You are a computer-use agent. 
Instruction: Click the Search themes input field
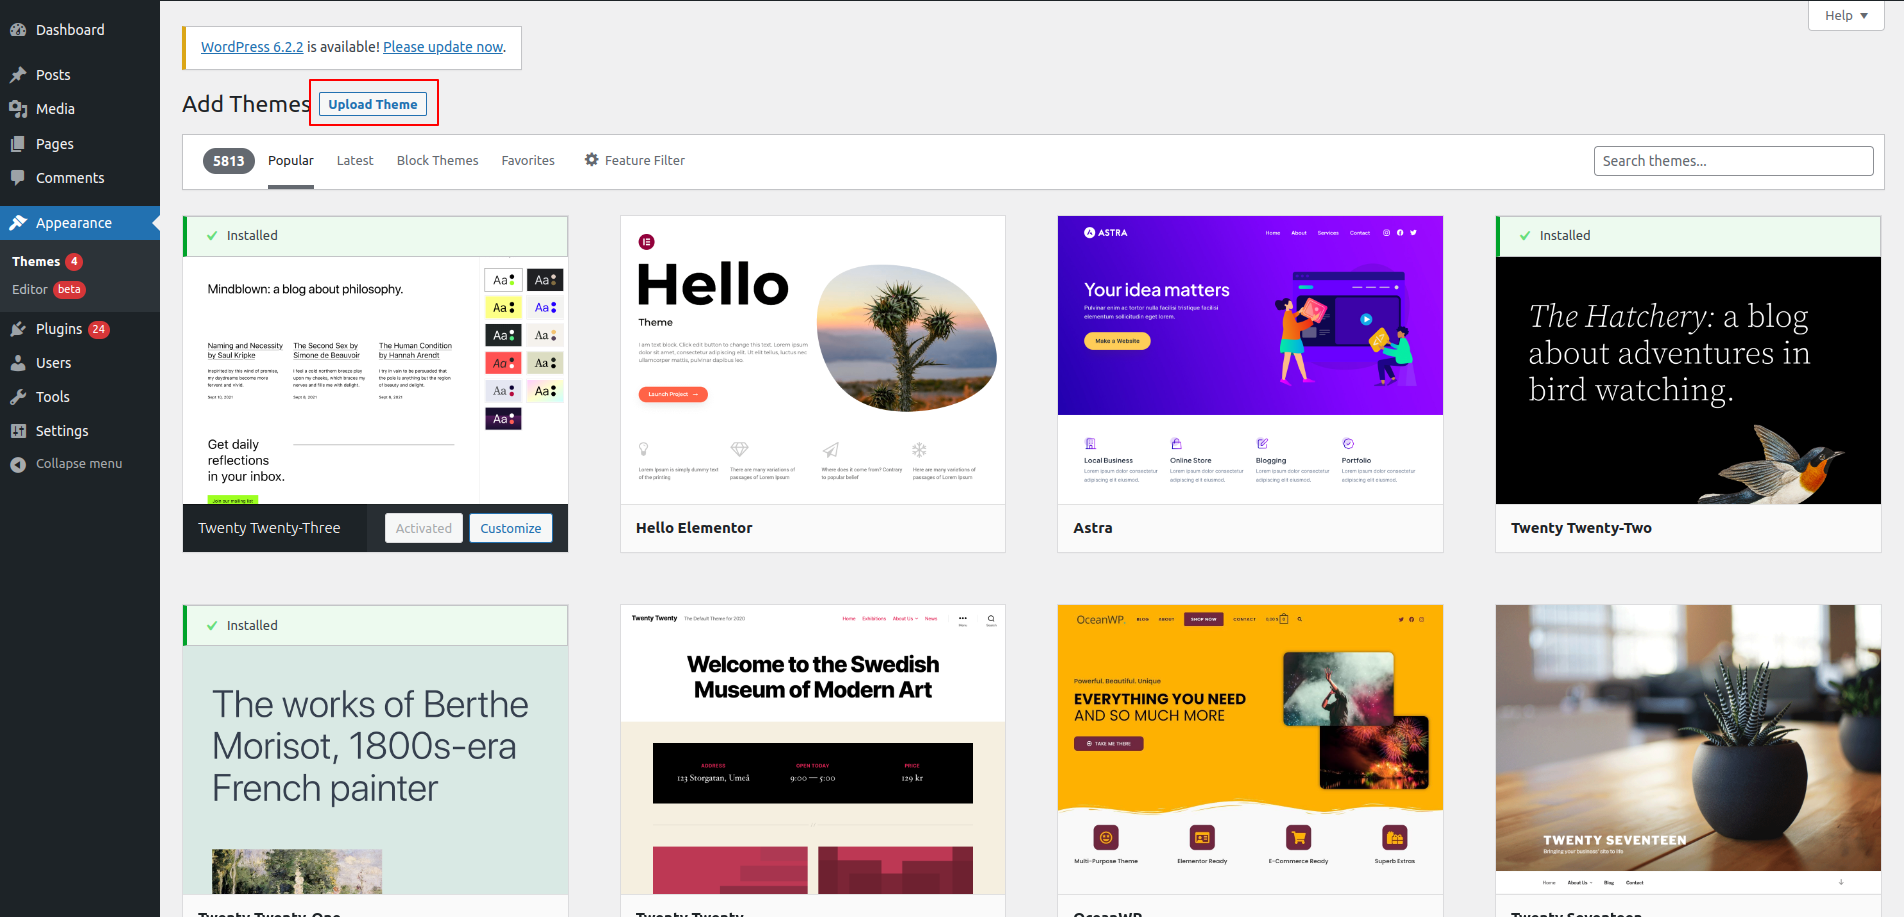[1732, 160]
